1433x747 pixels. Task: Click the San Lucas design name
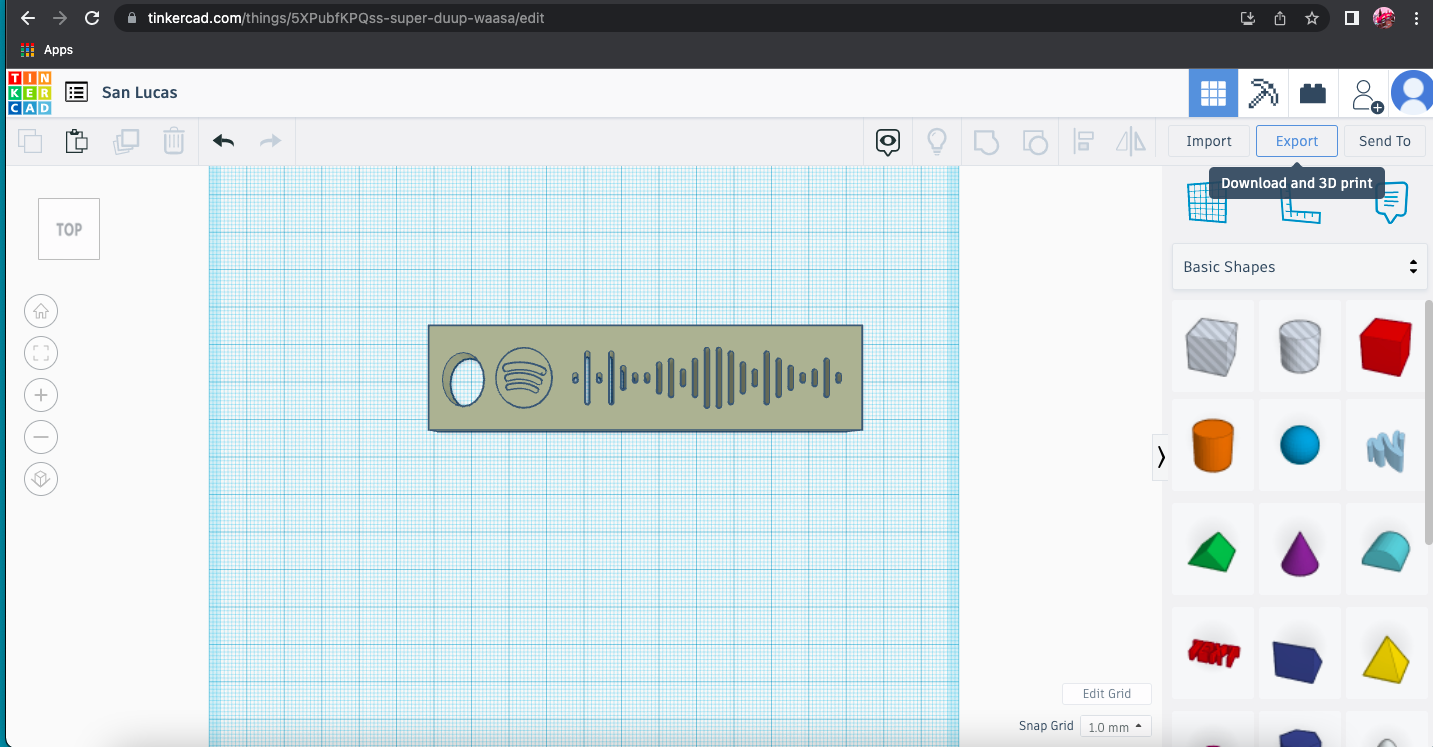(140, 92)
